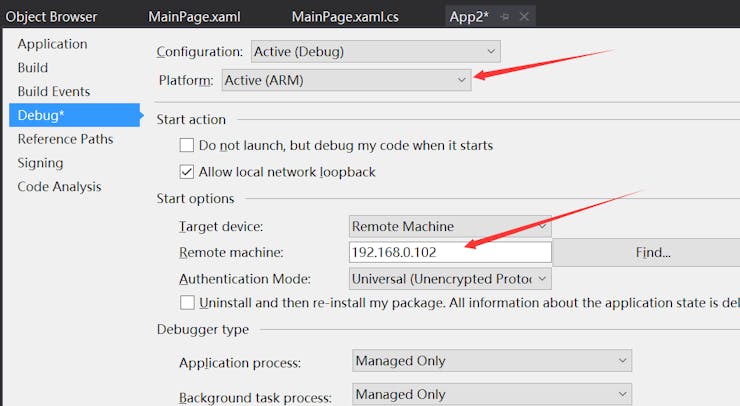The height and width of the screenshot is (406, 740).
Task: Expand the Configuration dropdown
Action: [x=376, y=51]
